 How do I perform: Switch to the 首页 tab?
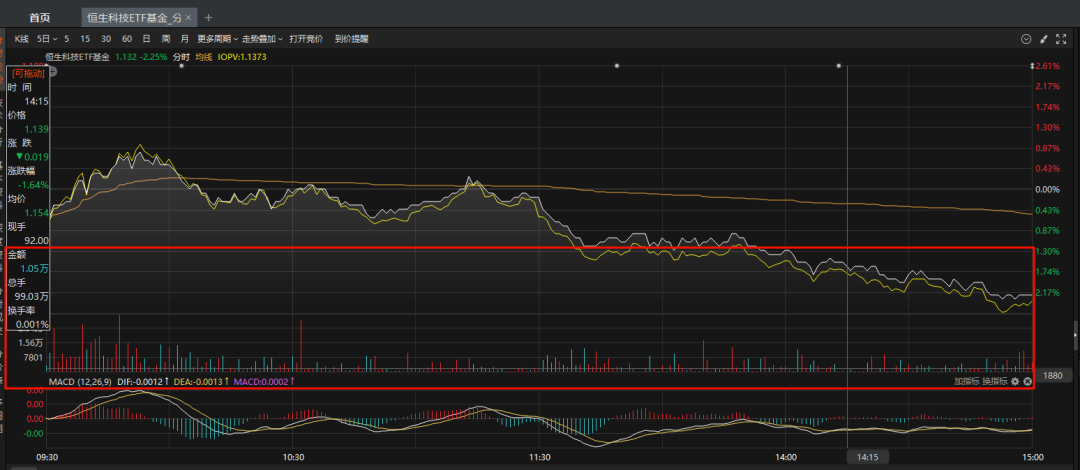pyautogui.click(x=40, y=17)
